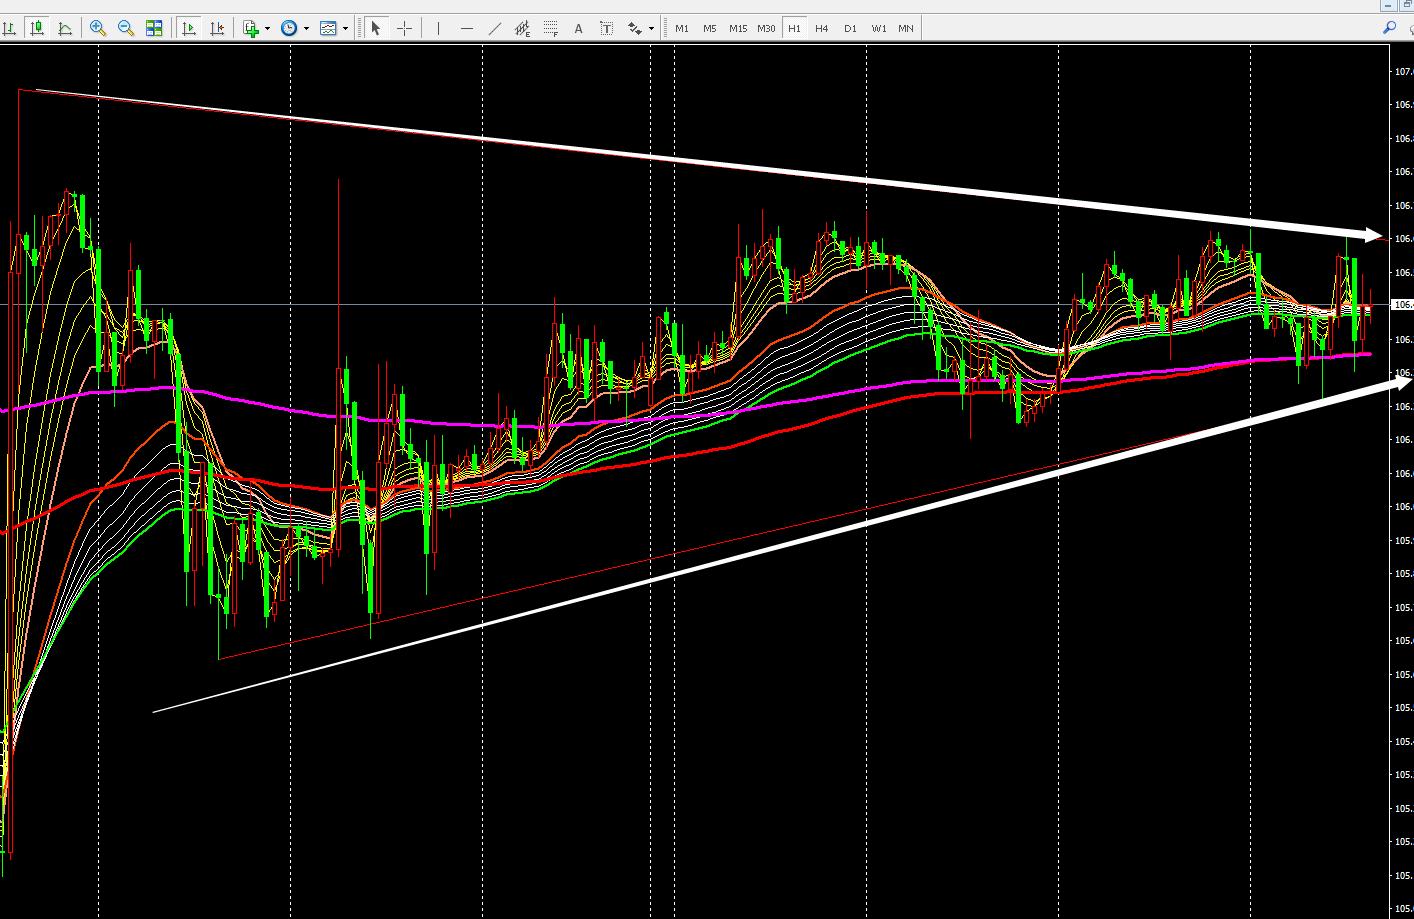Choose the Equidistant Channel tool
The width and height of the screenshot is (1414, 919).
[x=522, y=28]
